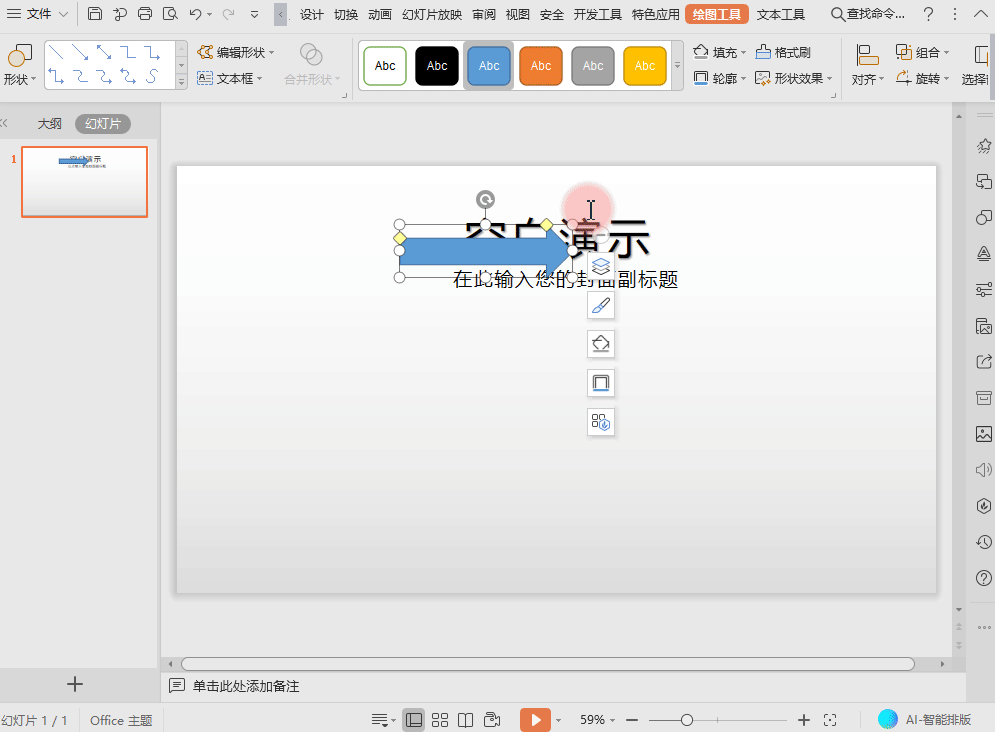Click the brush style icon in the floating toolbar

click(601, 305)
